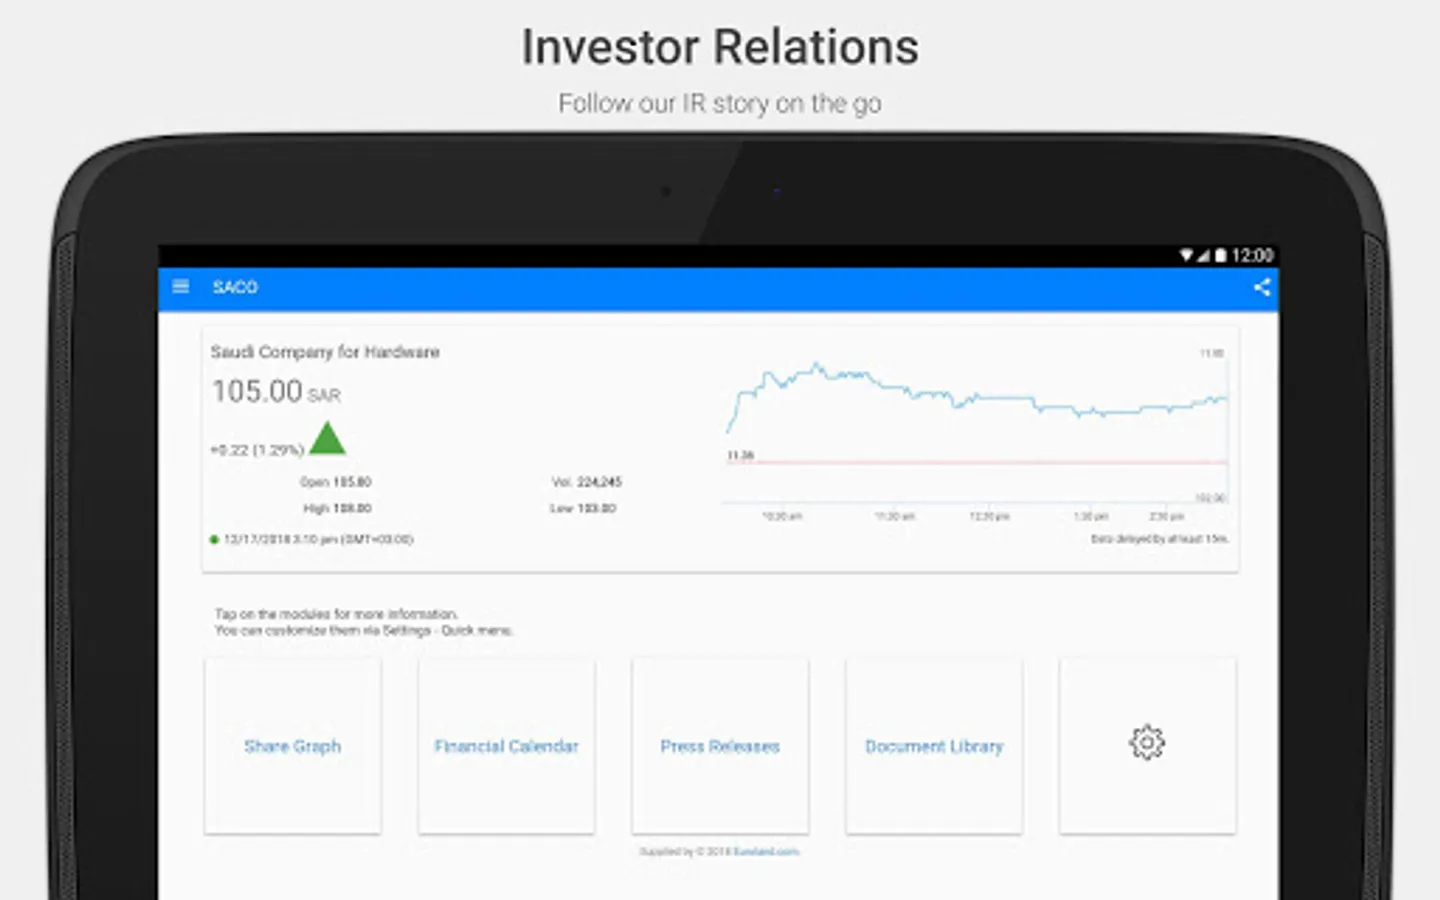Tap the red previous-close line on the chart

pyautogui.click(x=978, y=462)
